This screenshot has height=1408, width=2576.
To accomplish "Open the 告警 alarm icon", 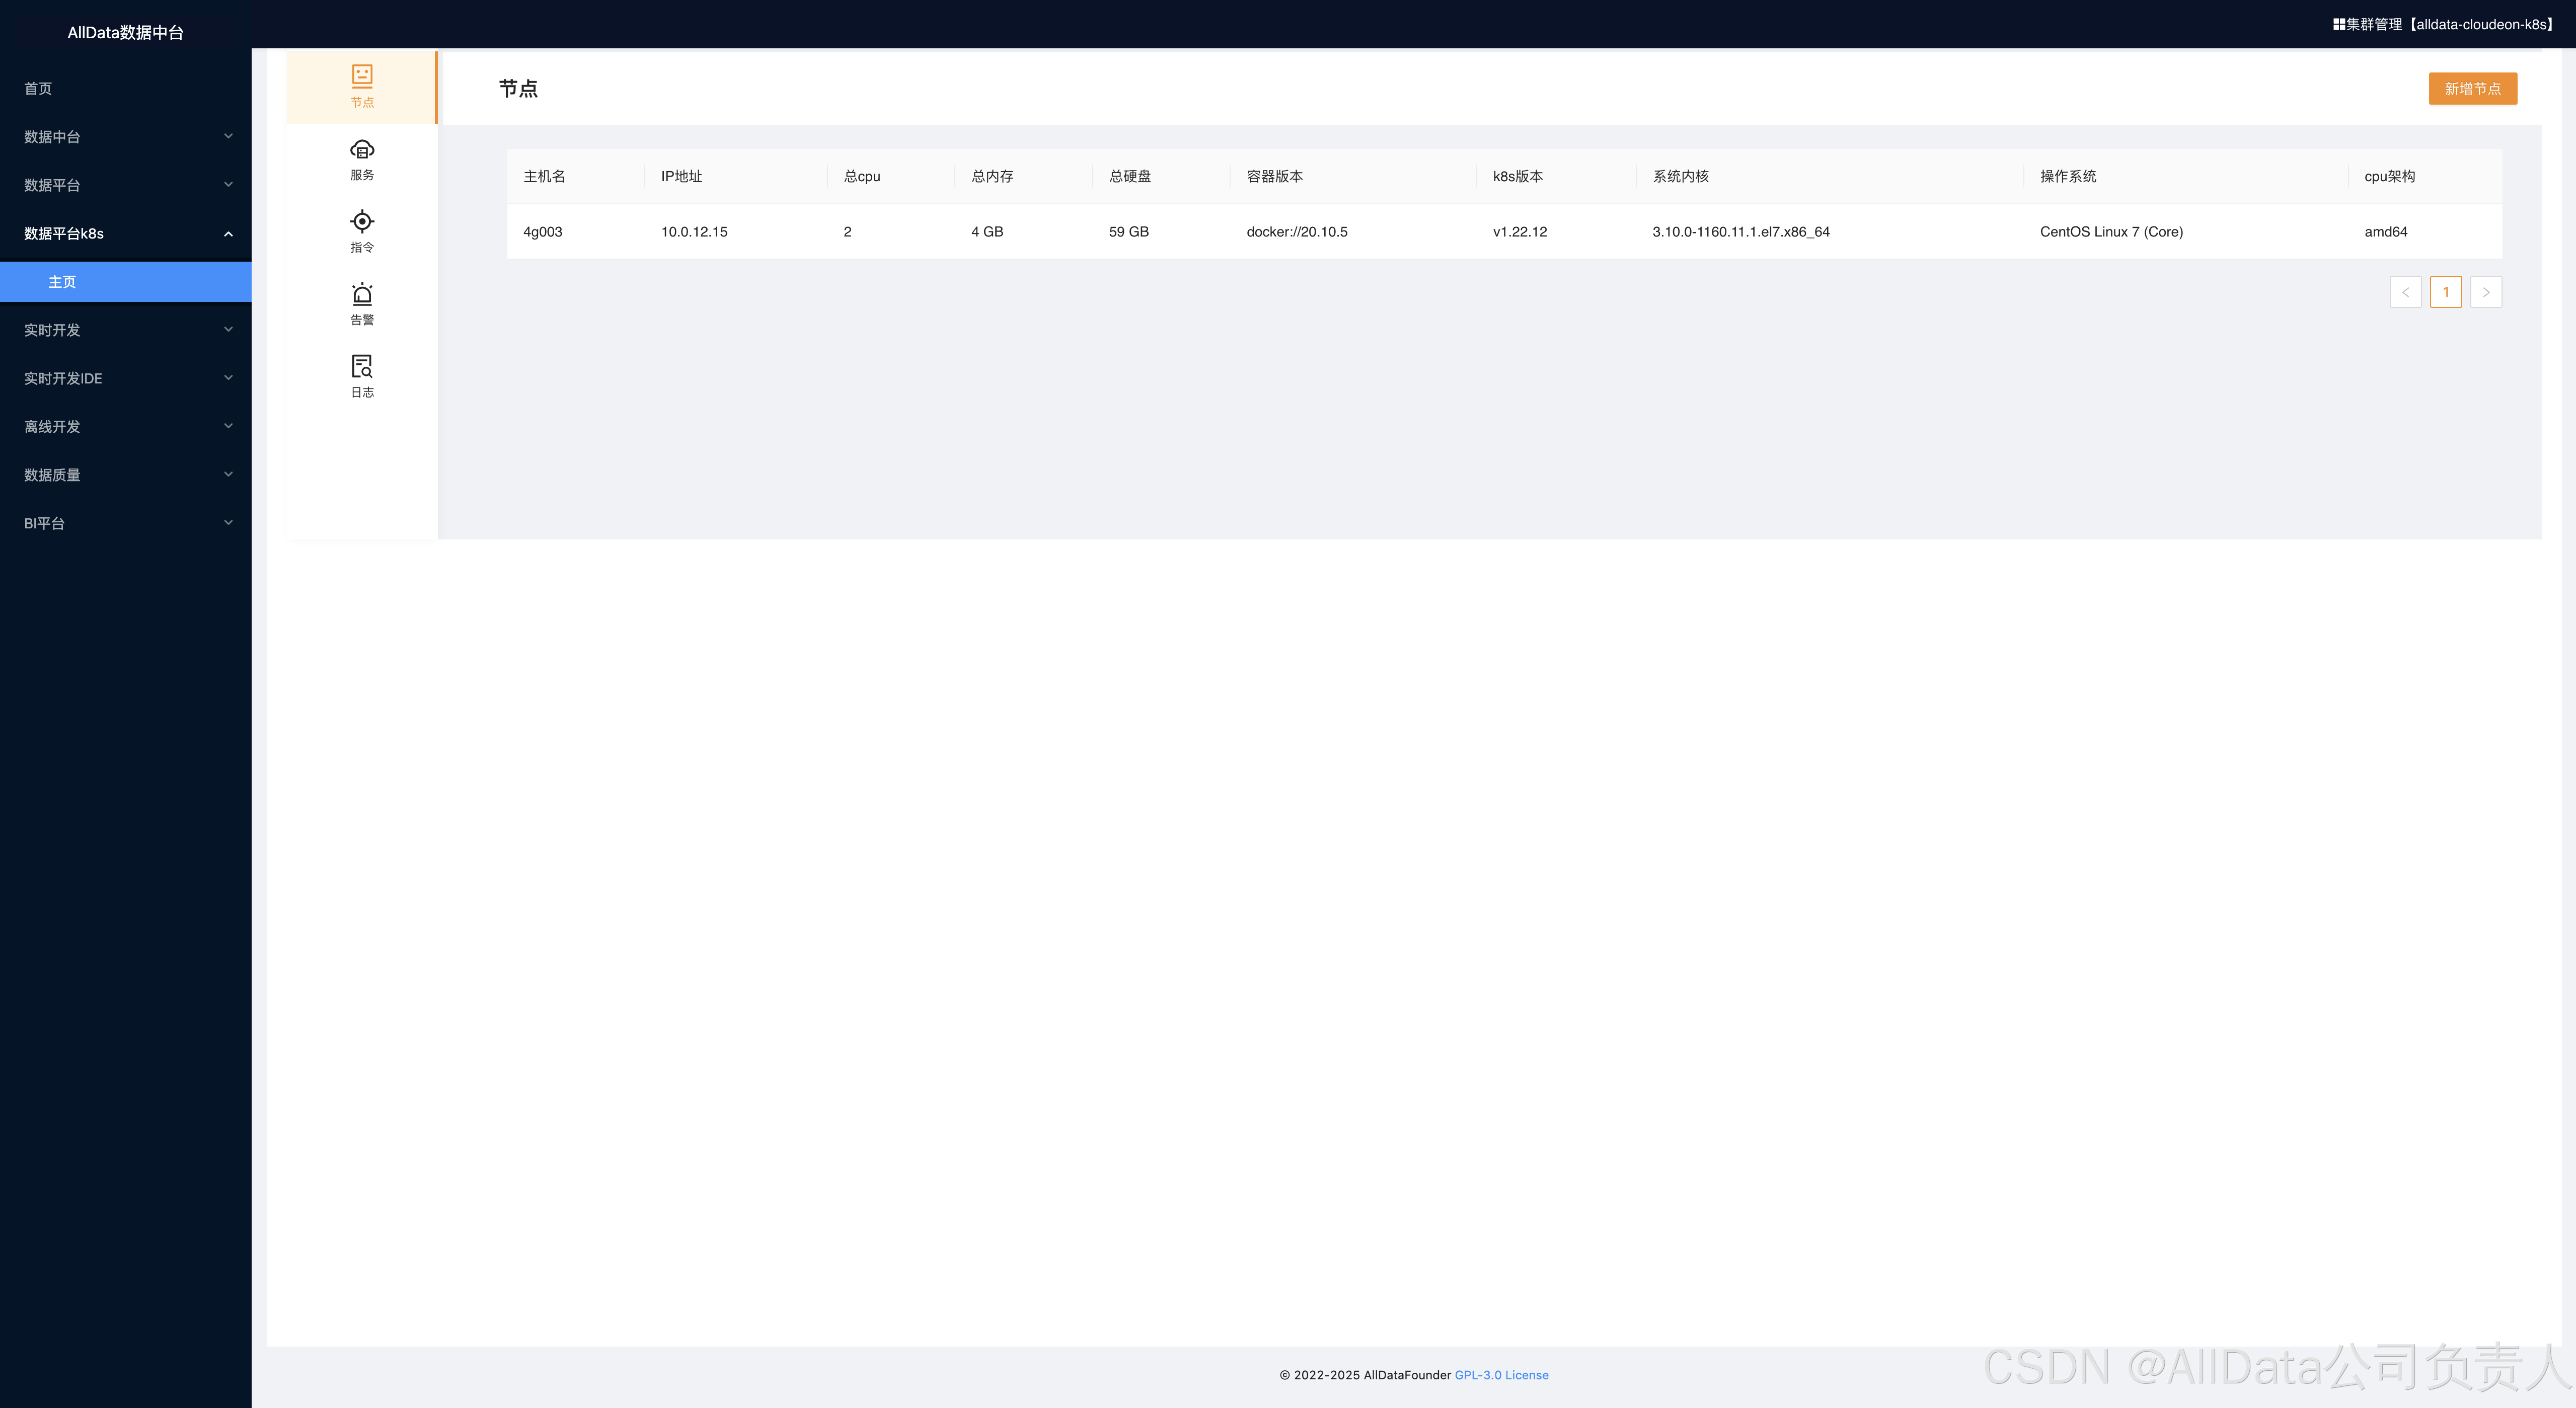I will tap(361, 304).
